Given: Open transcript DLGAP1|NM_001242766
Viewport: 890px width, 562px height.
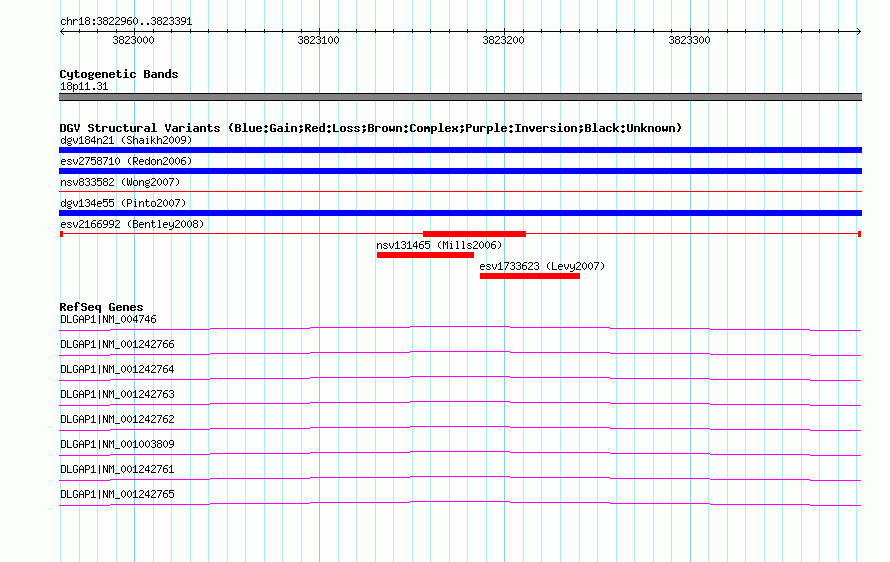Looking at the screenshot, I should click(x=117, y=345).
